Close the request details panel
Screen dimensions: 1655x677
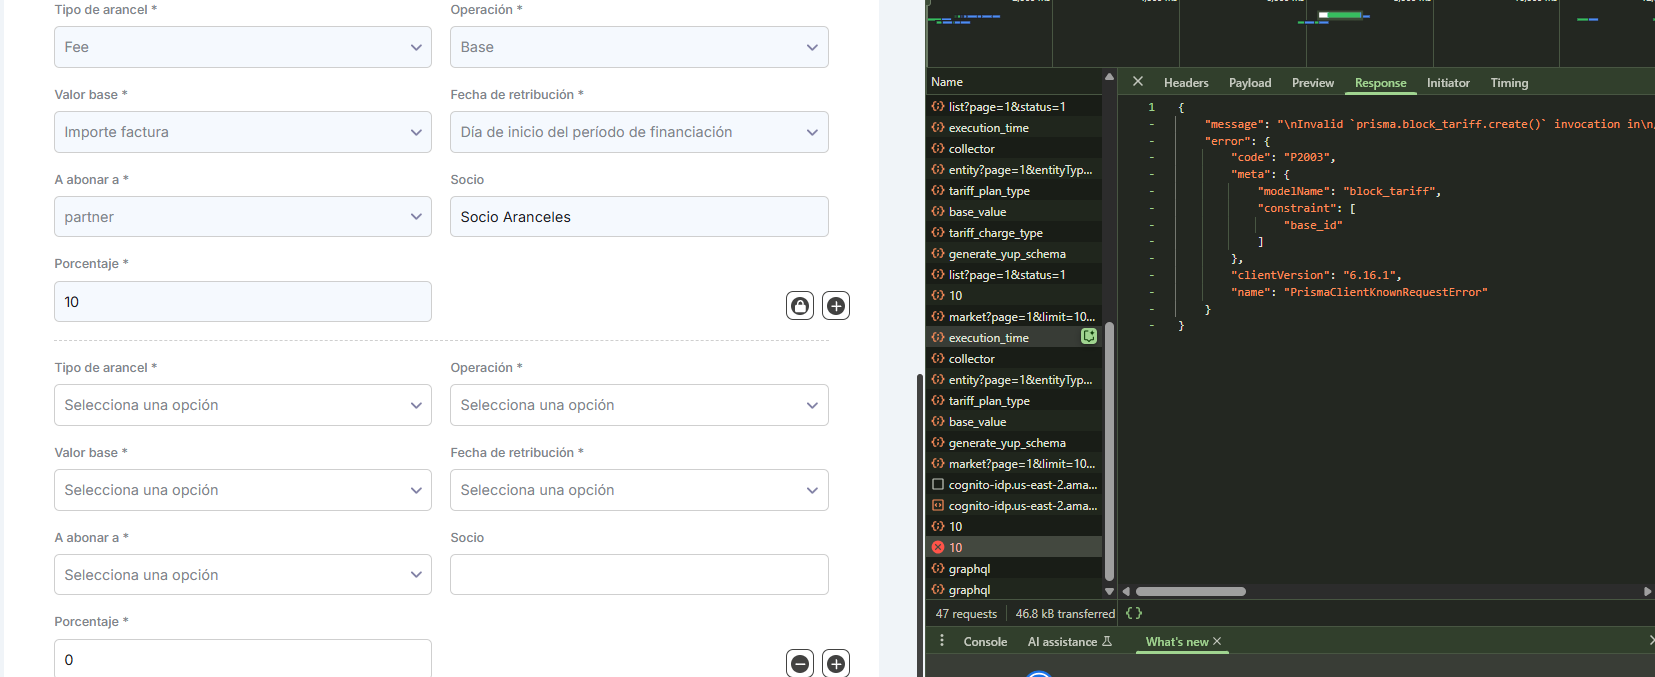(x=1137, y=82)
